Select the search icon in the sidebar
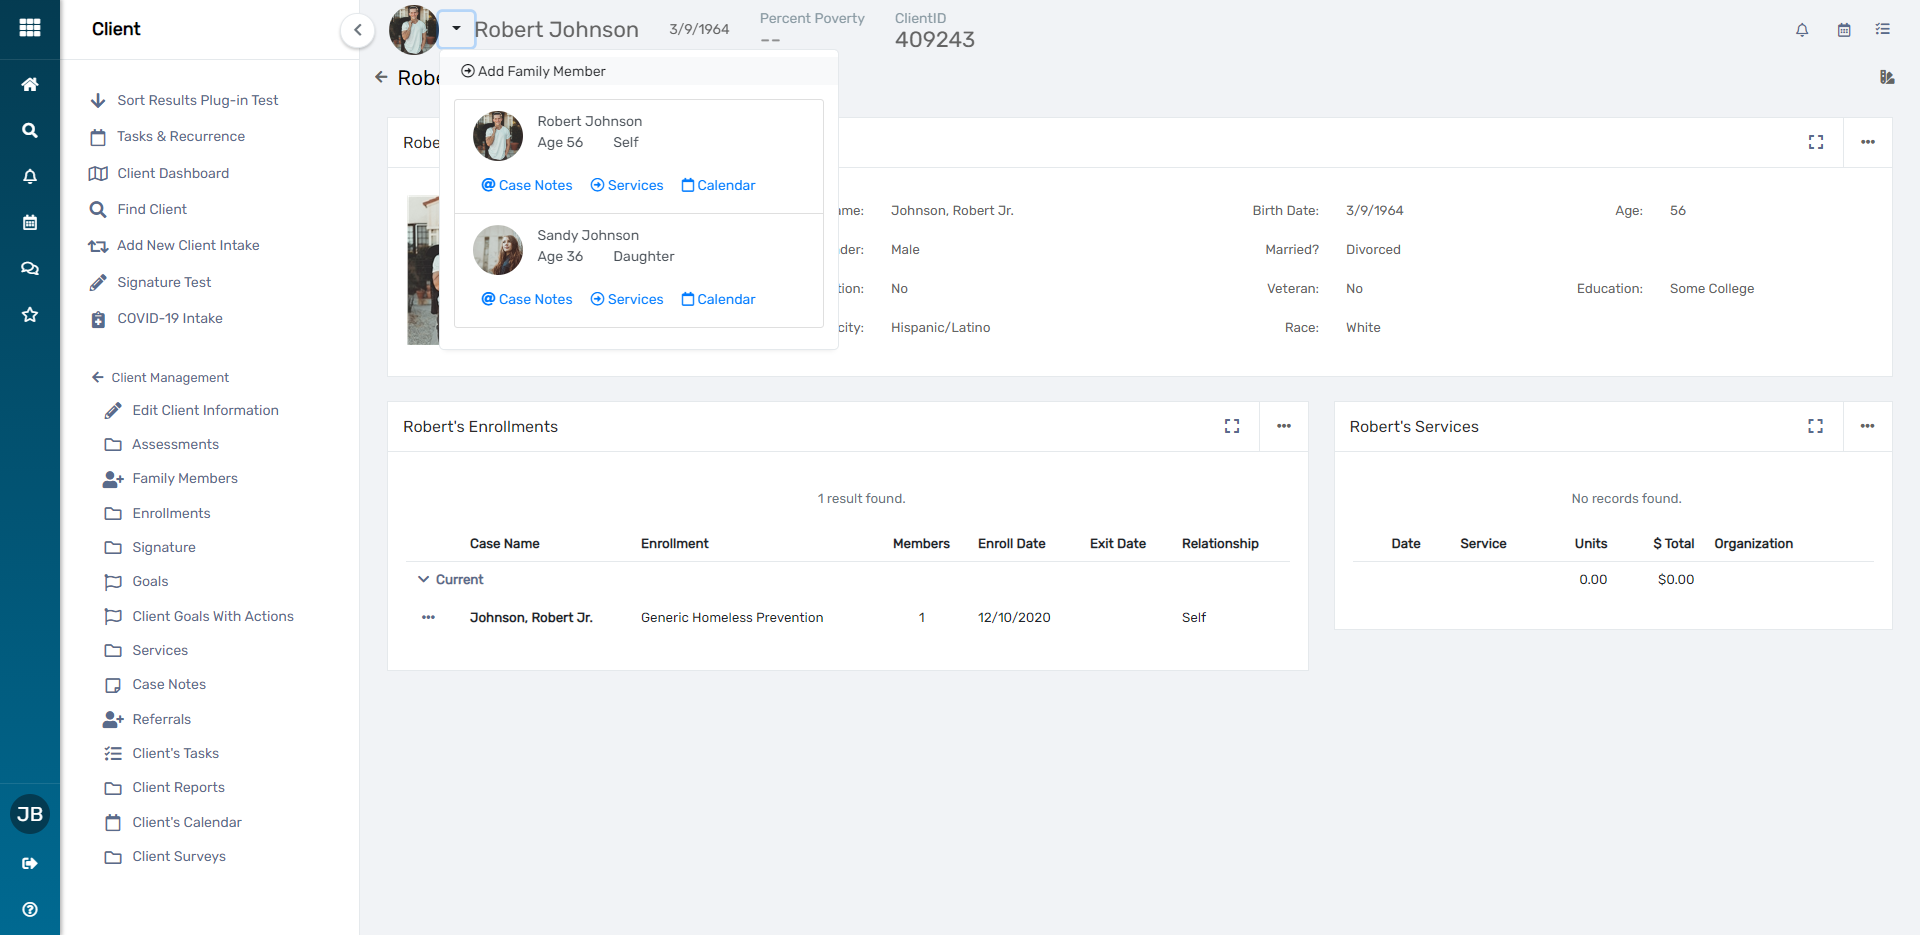The height and width of the screenshot is (935, 1920). [30, 130]
